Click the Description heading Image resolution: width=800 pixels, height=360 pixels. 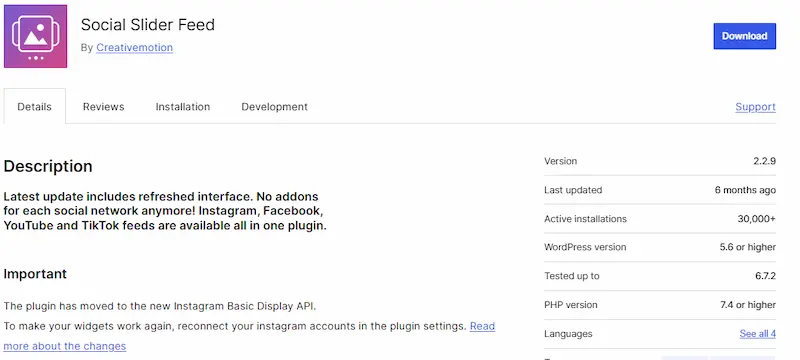48,166
